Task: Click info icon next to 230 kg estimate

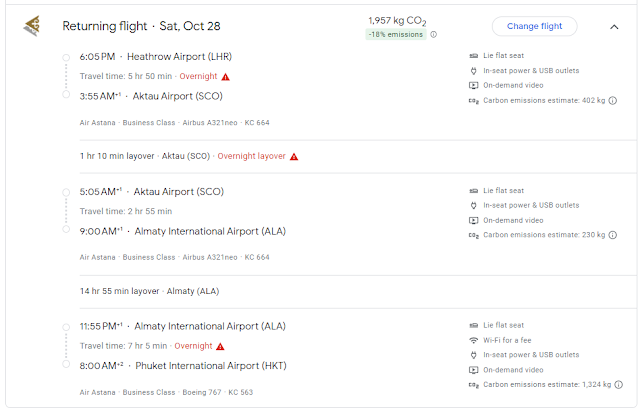Action: 612,235
